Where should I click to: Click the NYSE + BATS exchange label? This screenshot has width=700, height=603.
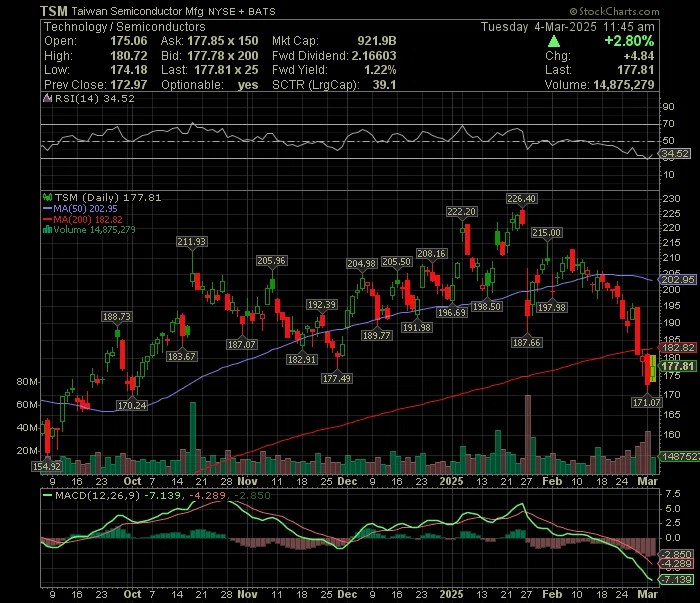(x=242, y=12)
